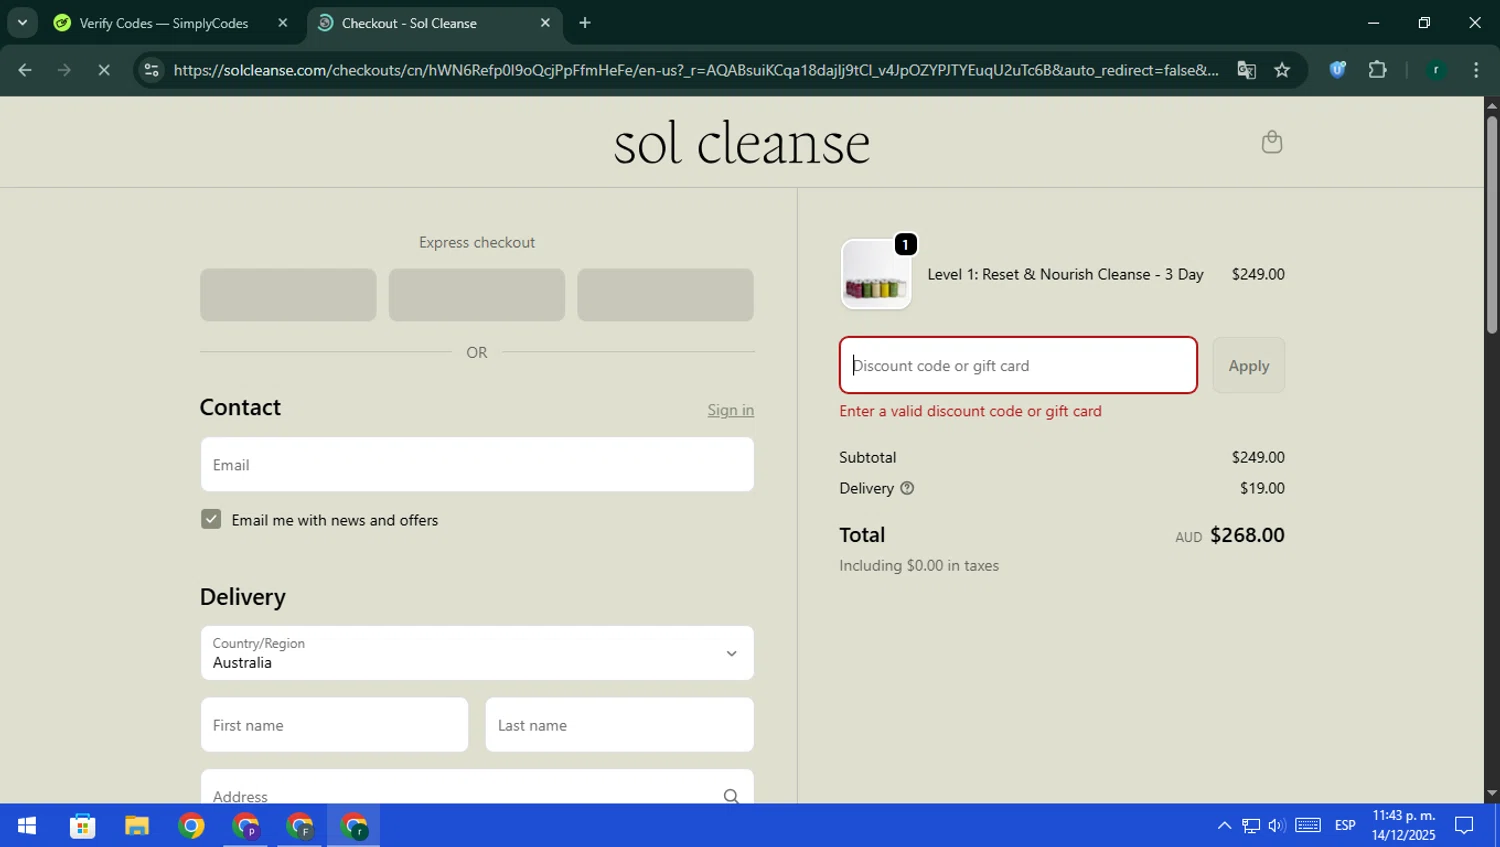Open the clock showing 11:43 p. m.
Viewport: 1500px width, 847px height.
1404,825
